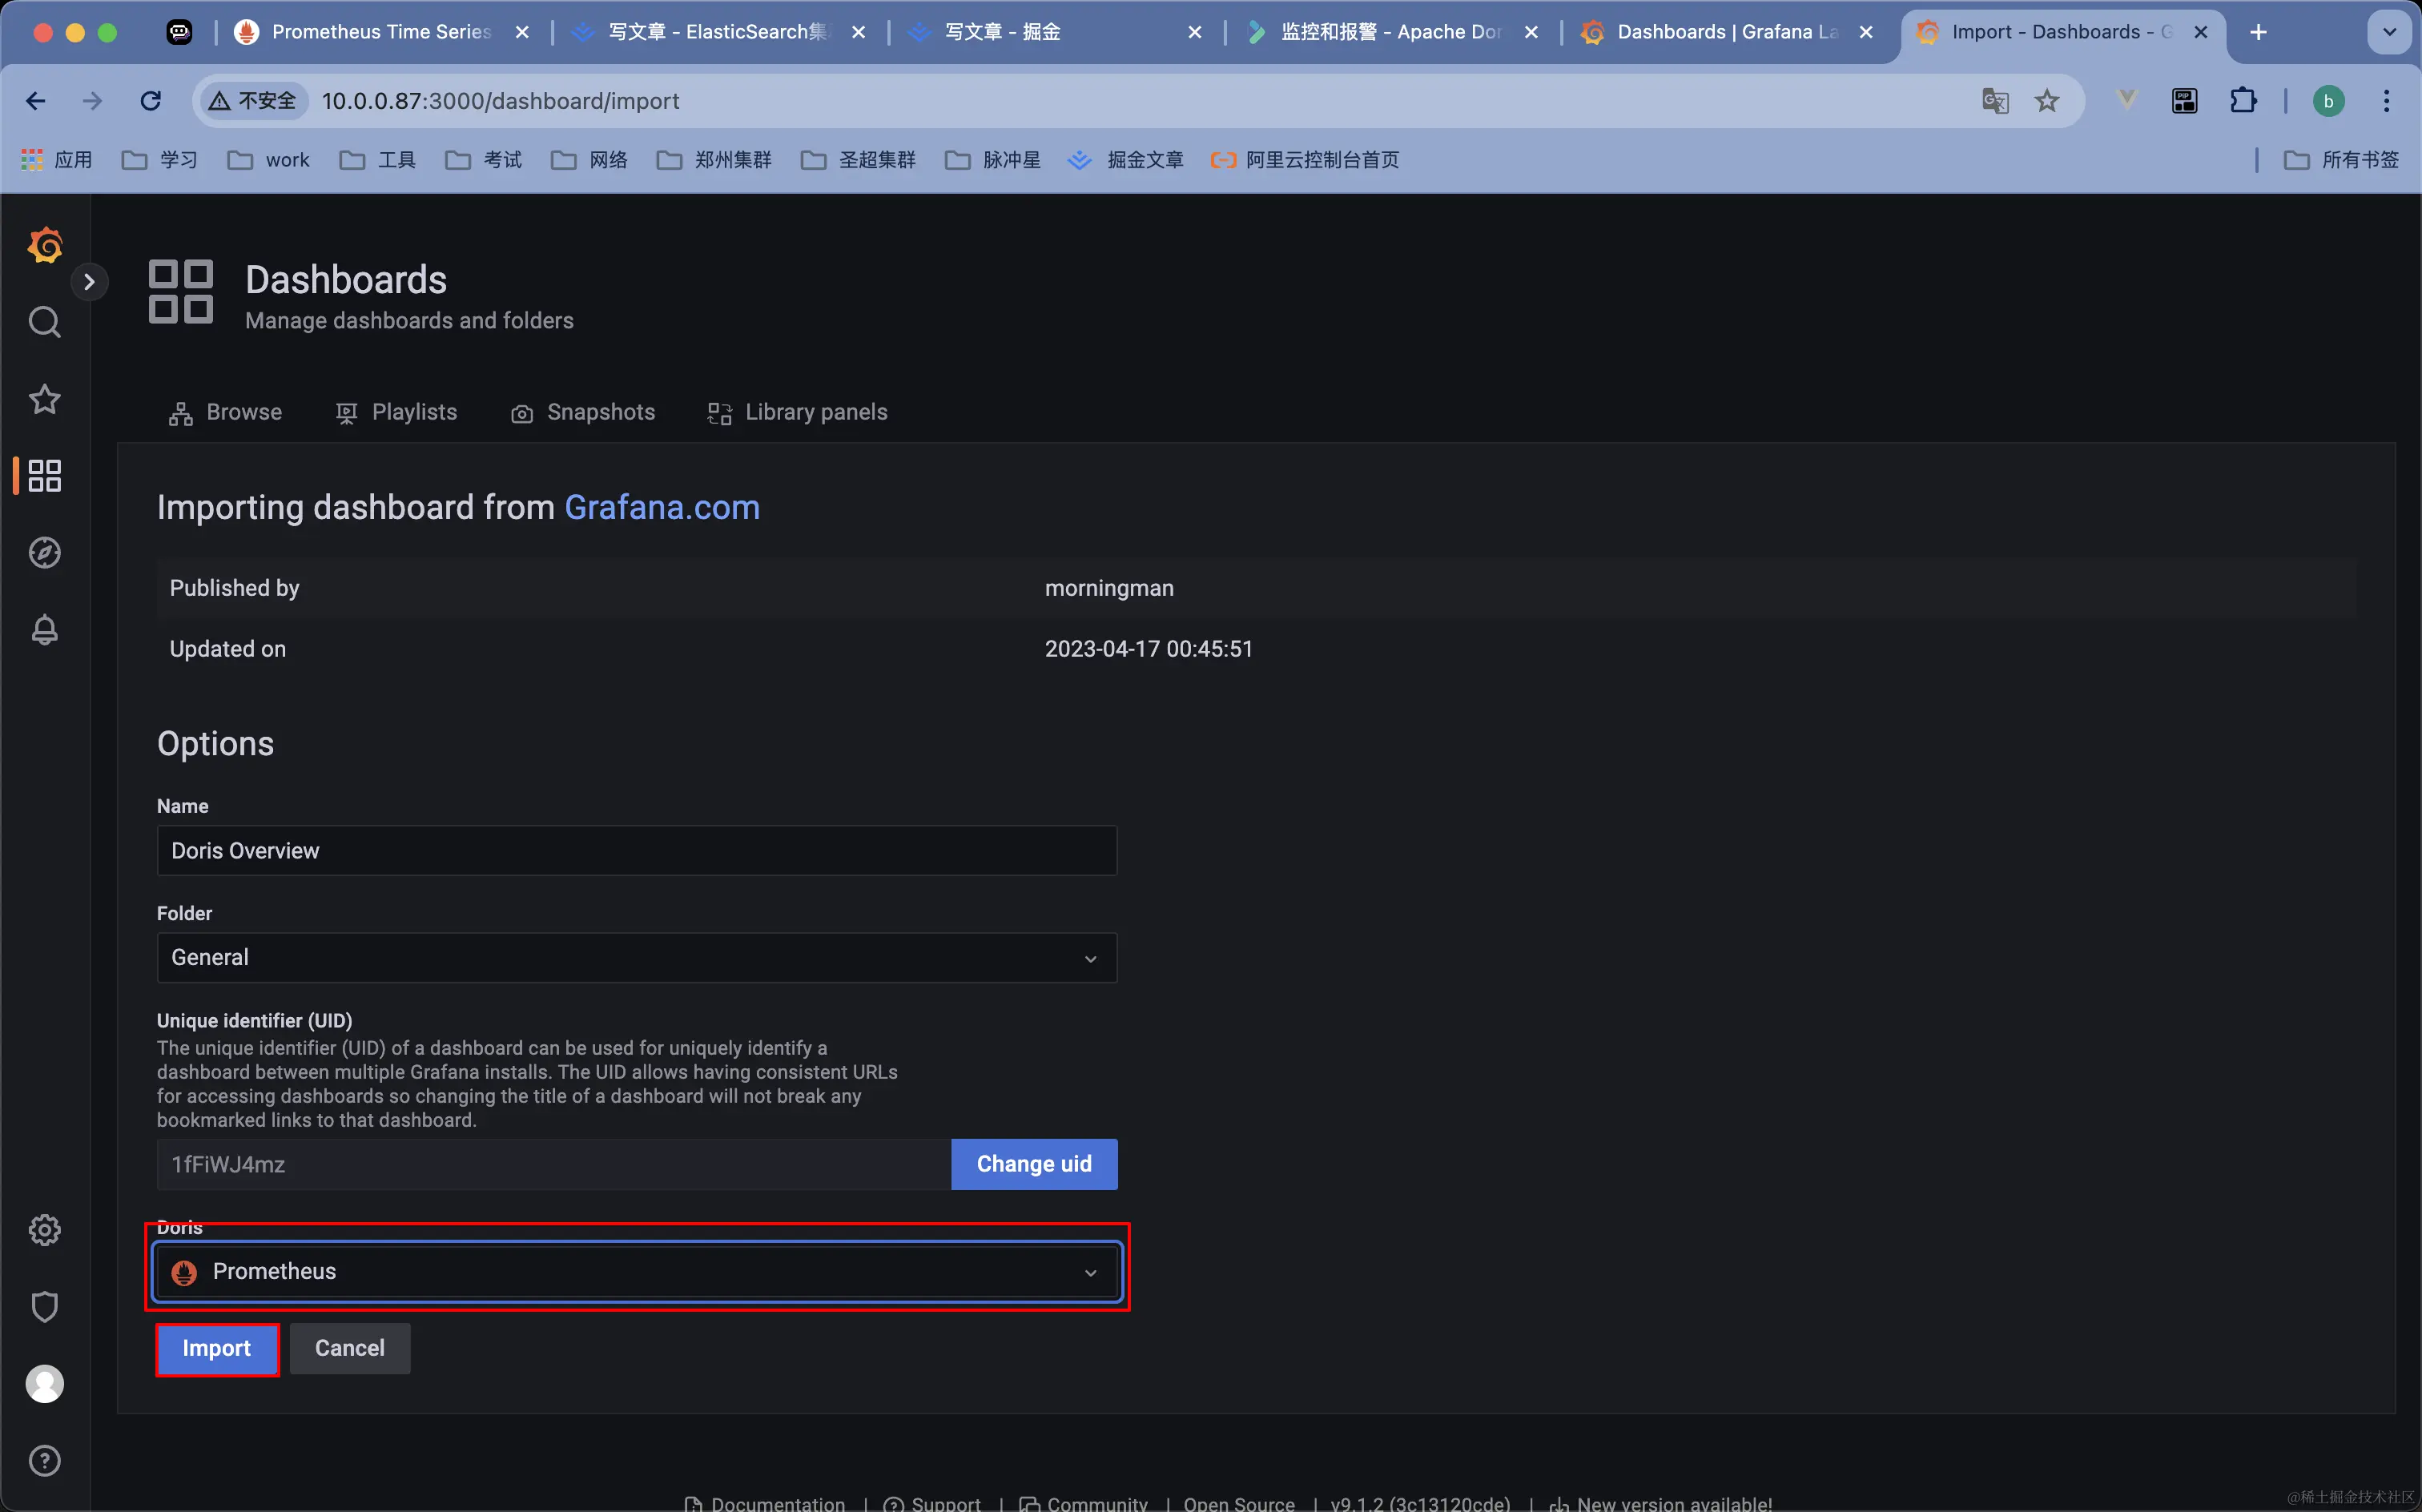This screenshot has width=2422, height=1512.
Task: Open the 脉冲星 bookmark folder
Action: pyautogui.click(x=993, y=160)
